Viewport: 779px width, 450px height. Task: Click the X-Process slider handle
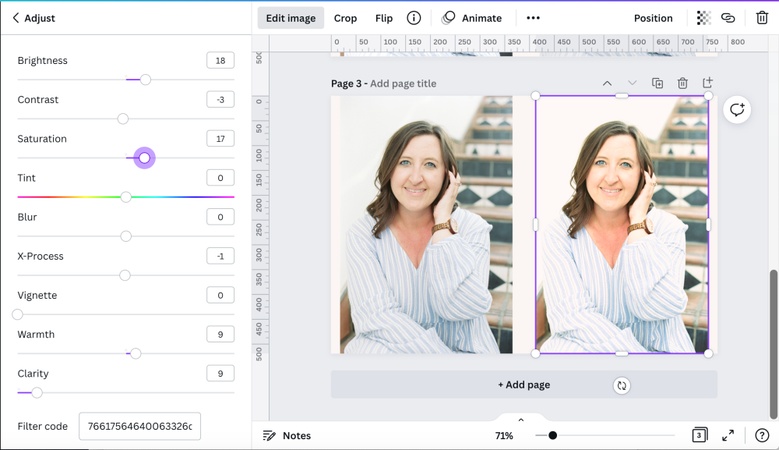pyautogui.click(x=125, y=275)
